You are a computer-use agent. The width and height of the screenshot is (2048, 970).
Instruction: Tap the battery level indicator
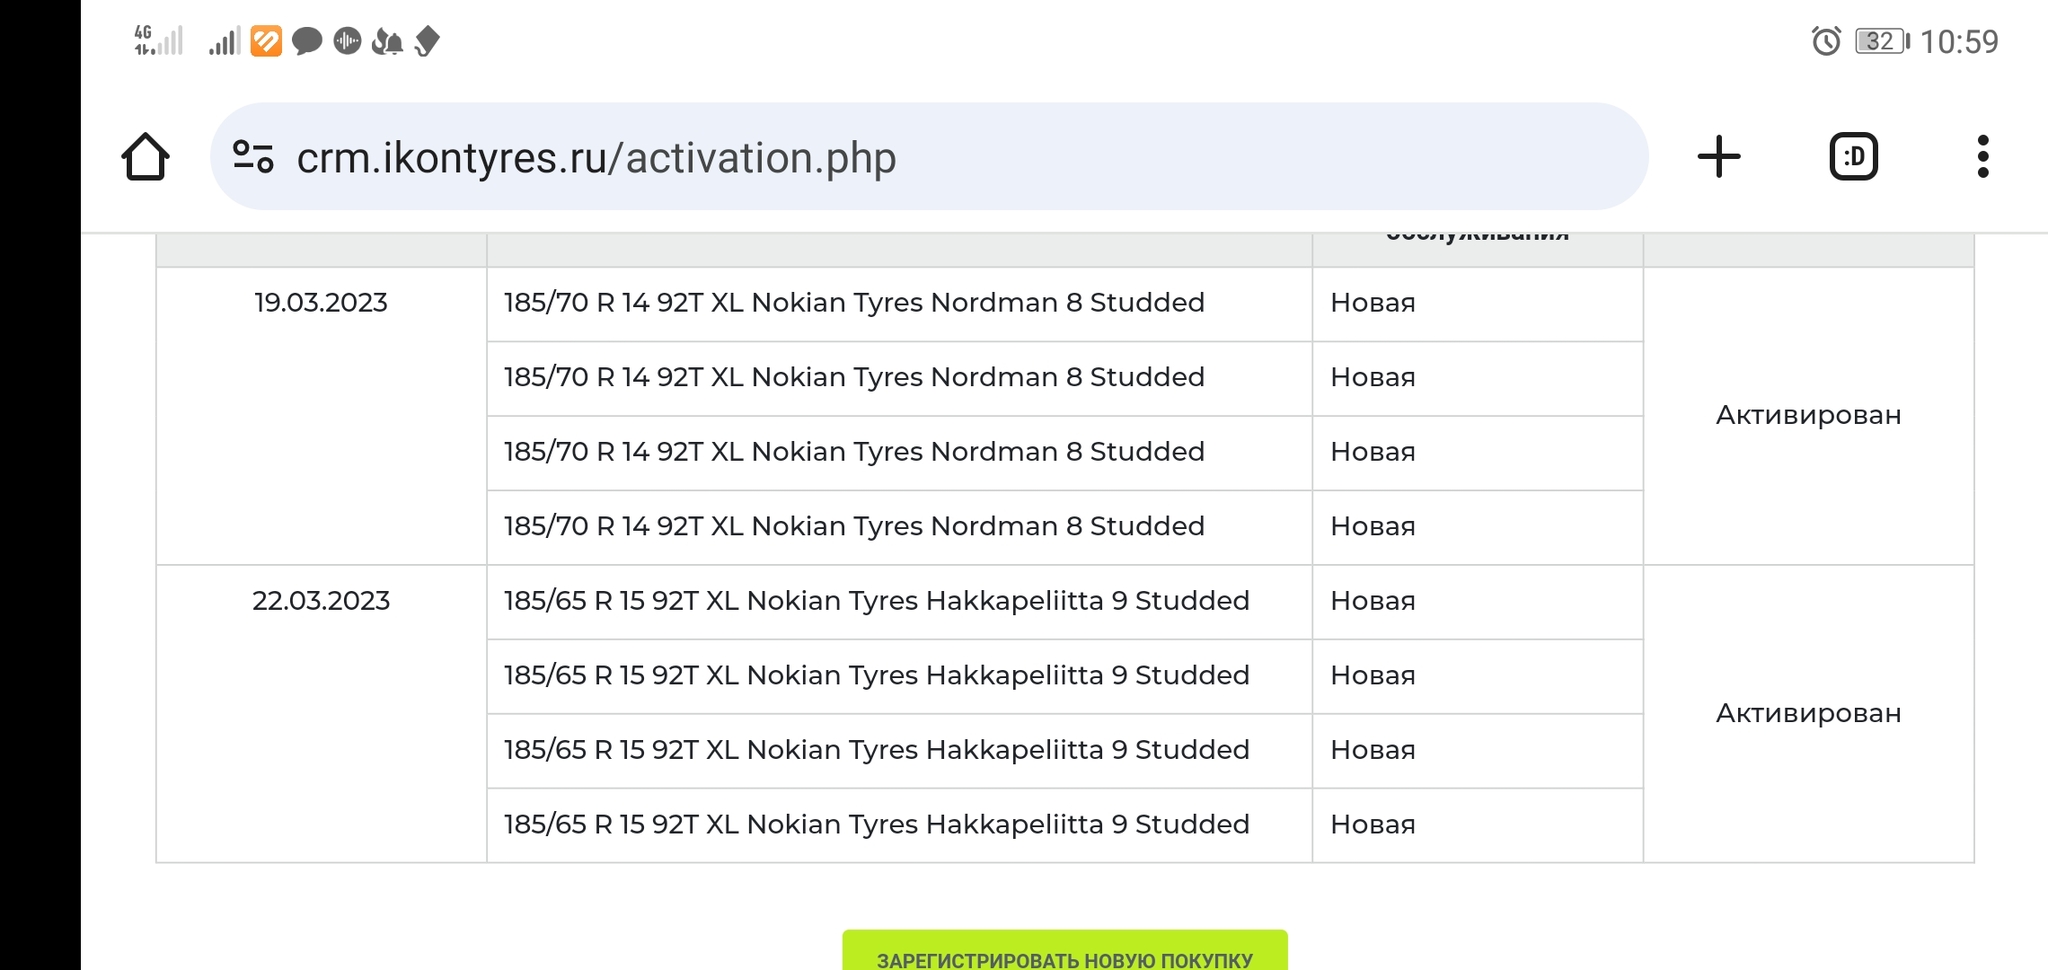[x=1881, y=41]
